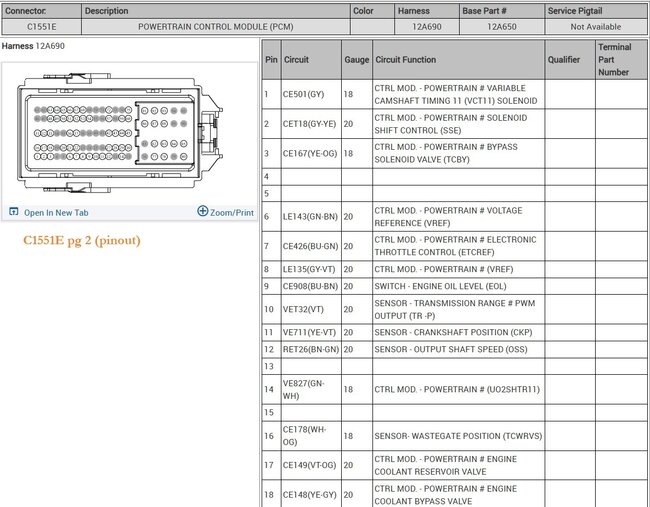Select circuit LE143(GN-BN)
Image resolution: width=650 pixels, height=507 pixels.
coord(310,217)
